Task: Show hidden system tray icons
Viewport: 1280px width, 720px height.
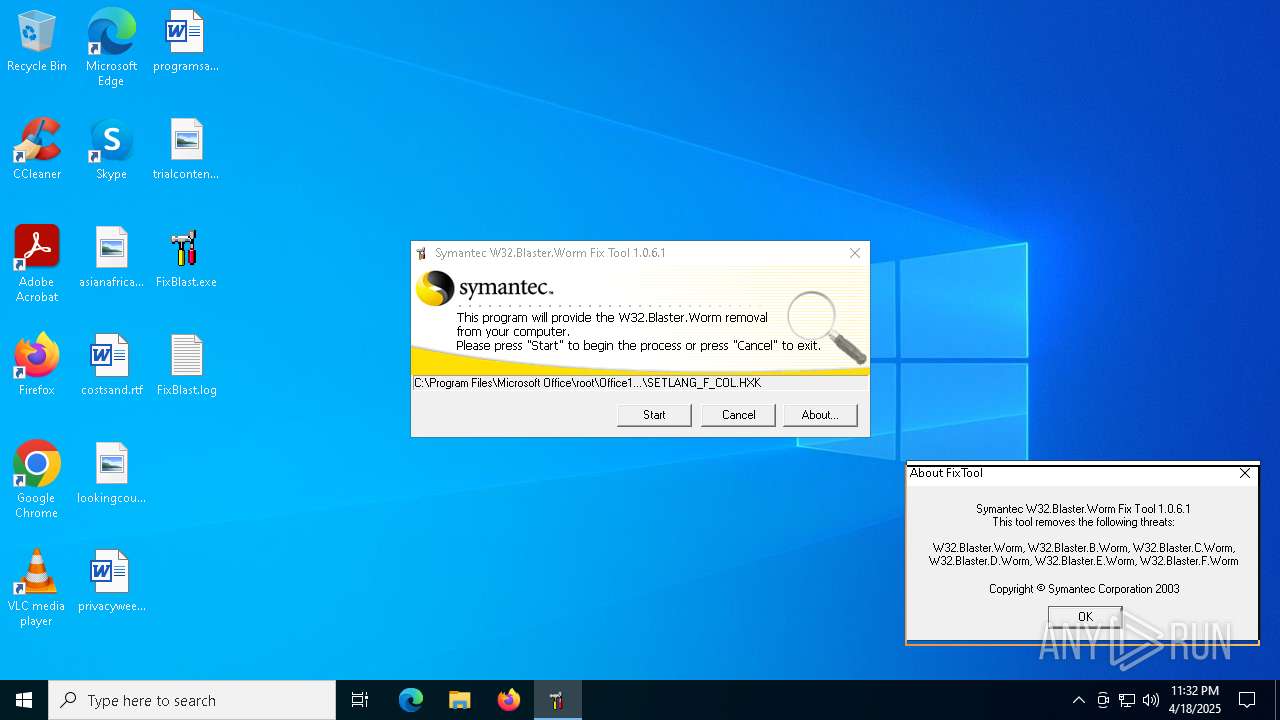Action: (1078, 700)
